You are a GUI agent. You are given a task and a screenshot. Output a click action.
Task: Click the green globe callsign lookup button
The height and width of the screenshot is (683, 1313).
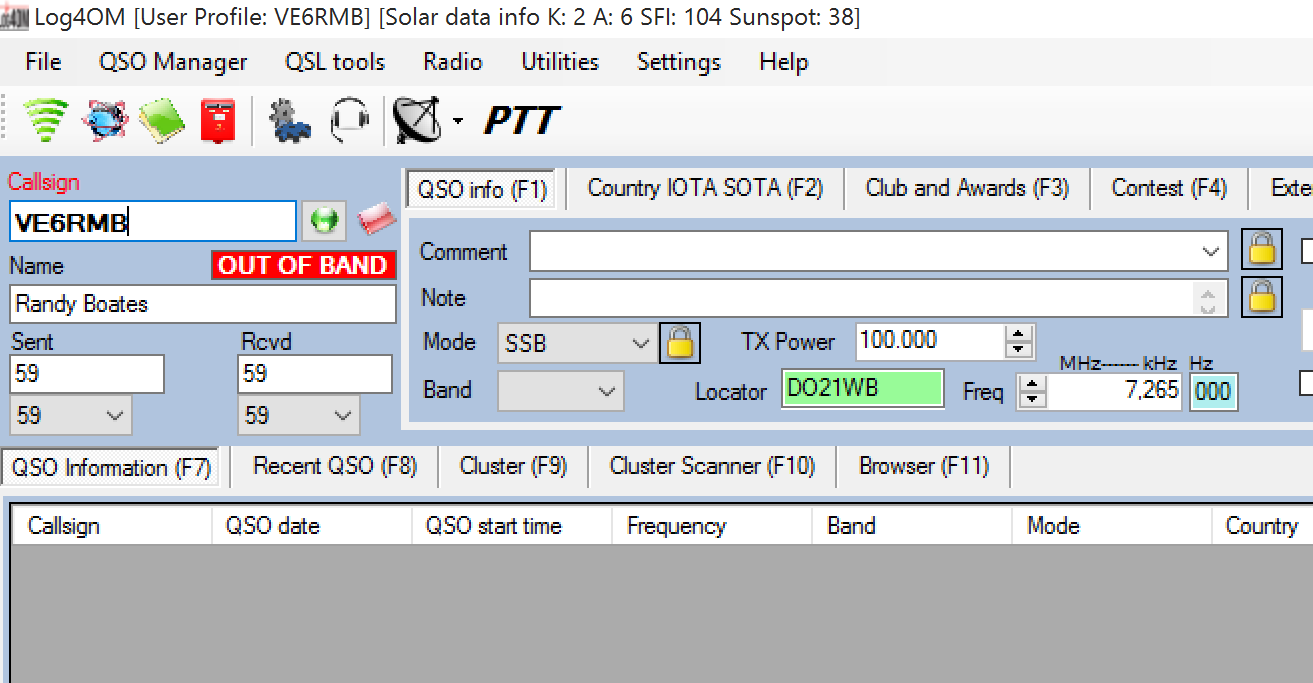324,221
